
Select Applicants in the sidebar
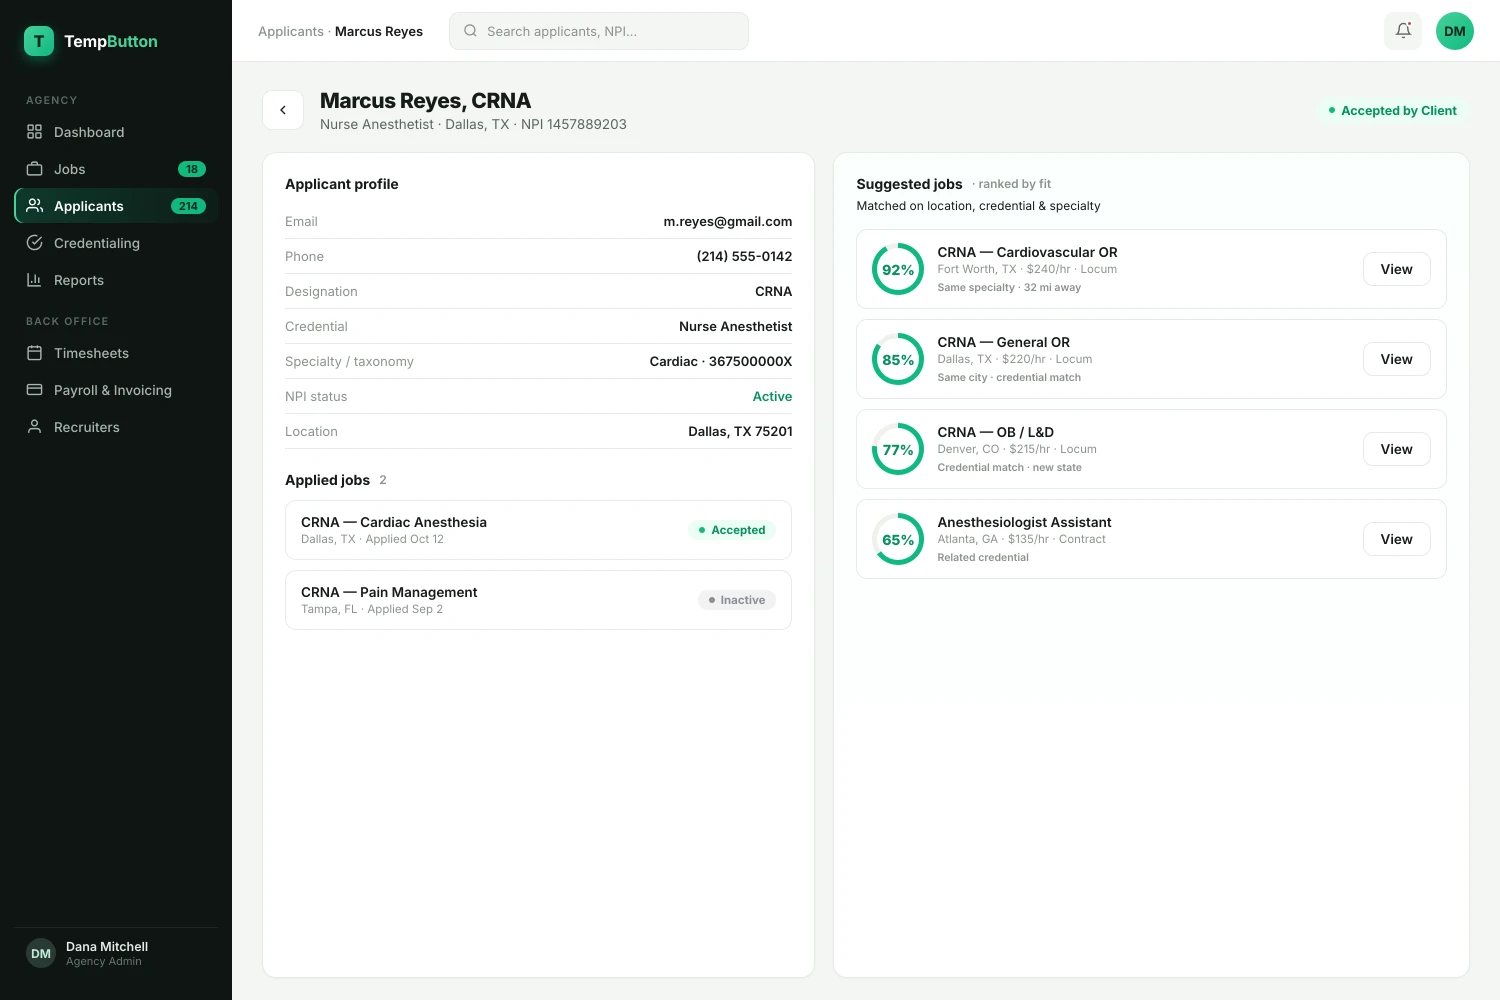[x=116, y=206]
